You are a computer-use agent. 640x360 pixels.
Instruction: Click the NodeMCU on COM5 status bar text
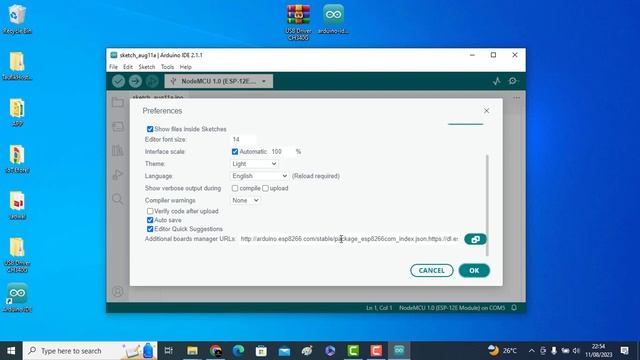click(x=452, y=308)
